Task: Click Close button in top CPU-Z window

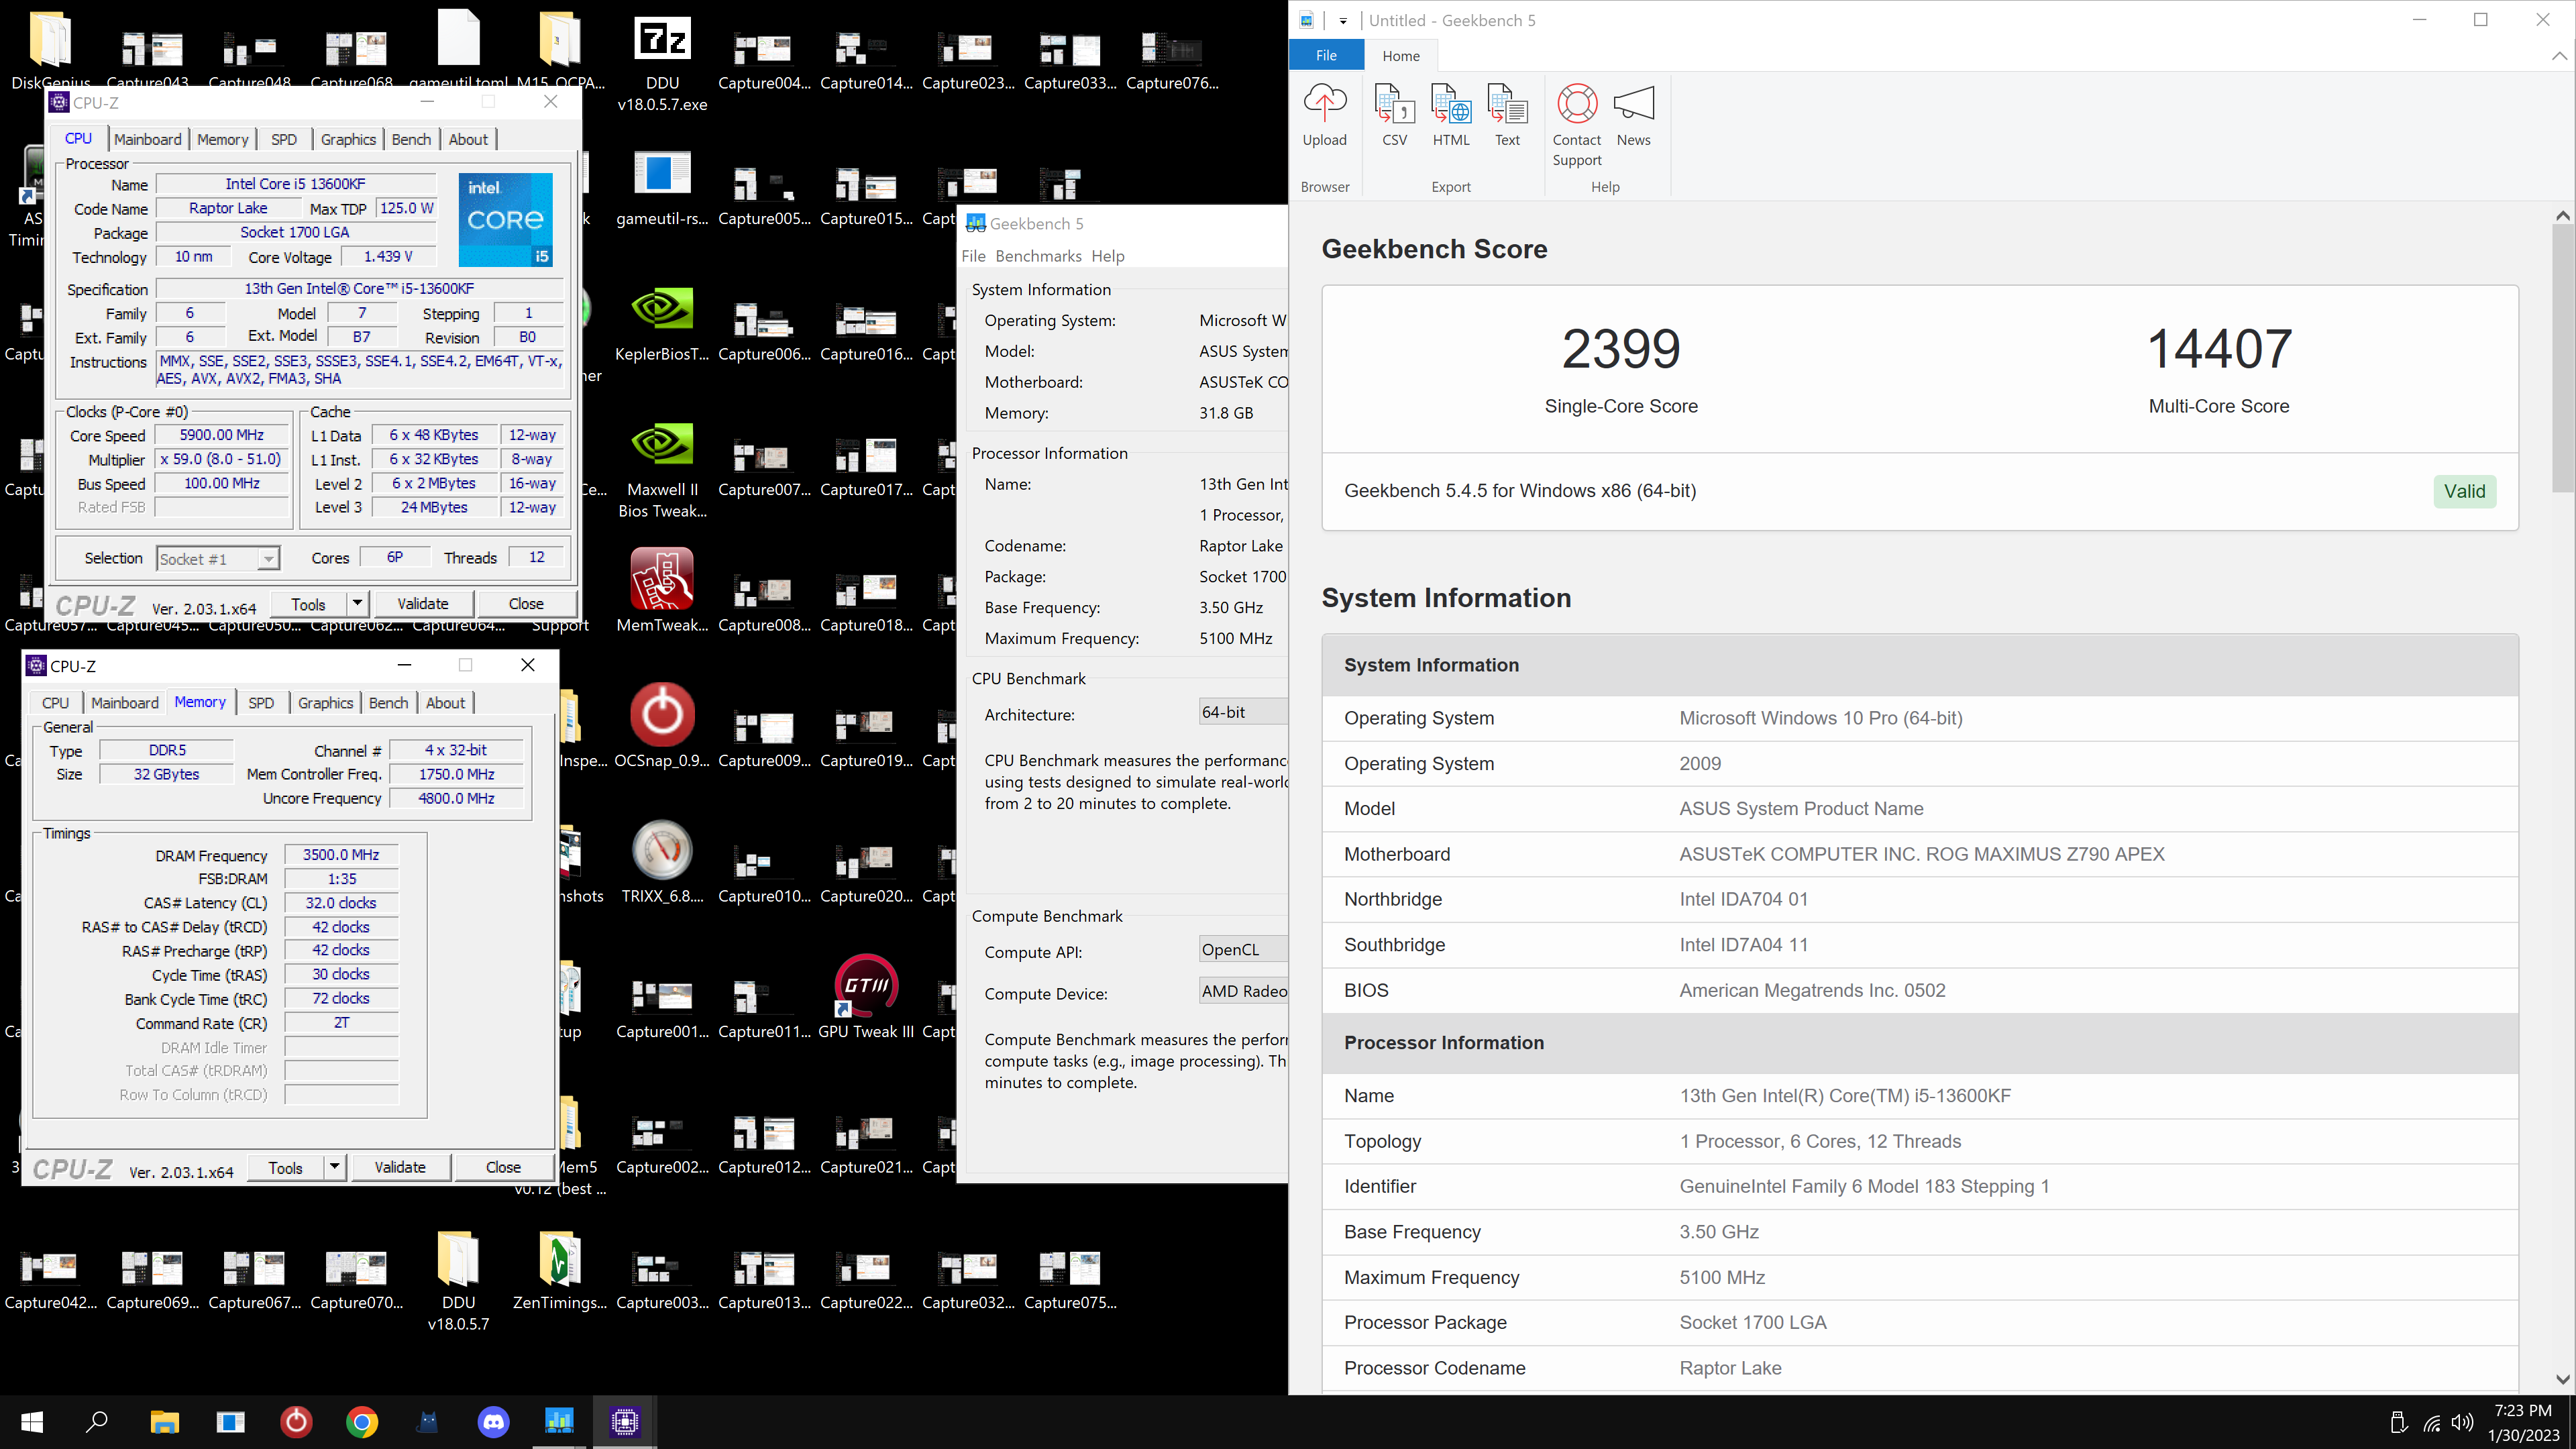Action: 526,603
